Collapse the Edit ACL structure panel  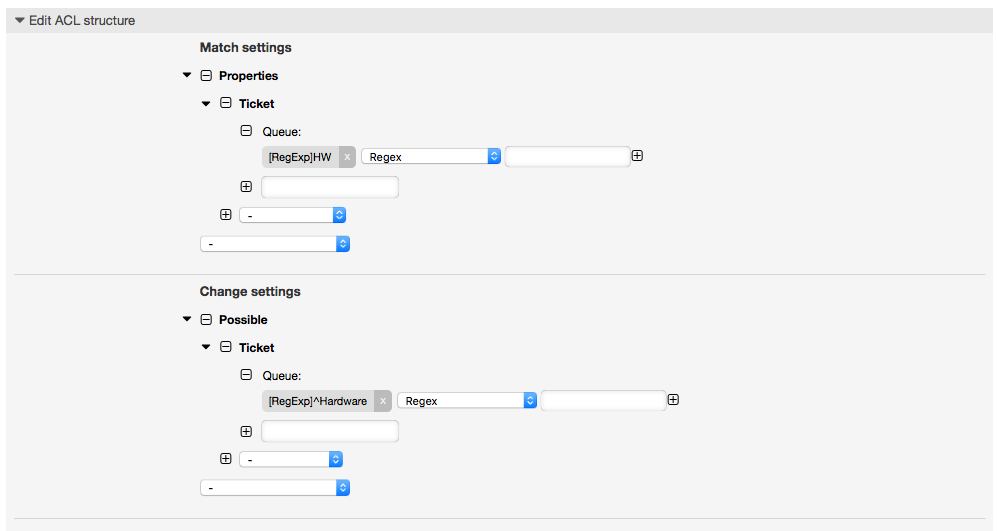pos(20,20)
